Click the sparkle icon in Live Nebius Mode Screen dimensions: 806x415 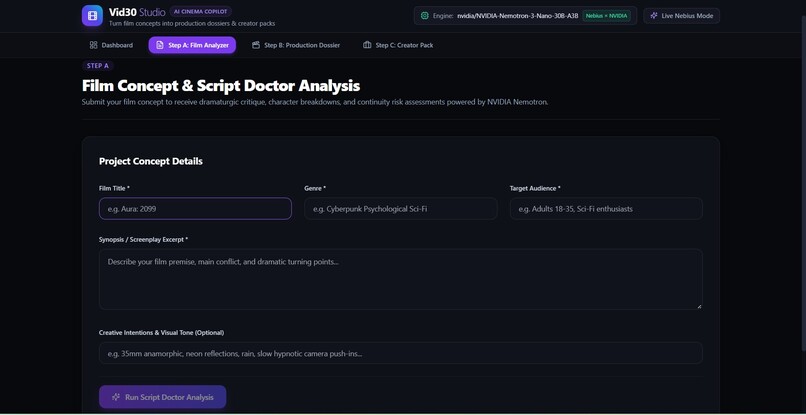[x=654, y=16]
